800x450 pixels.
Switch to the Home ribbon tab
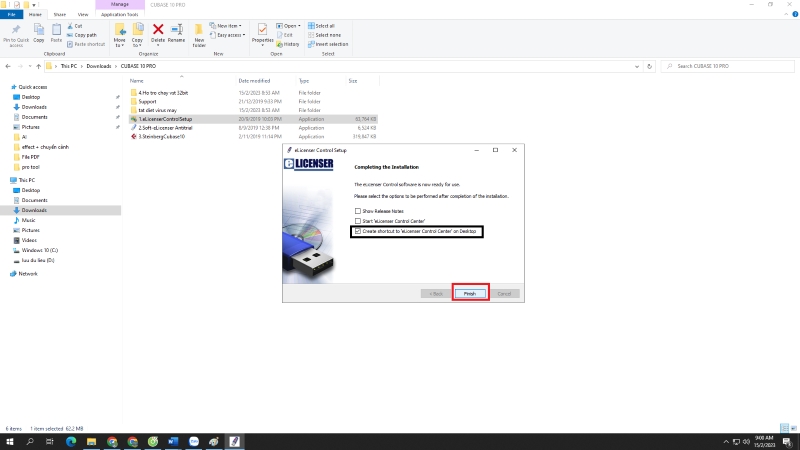click(x=35, y=14)
